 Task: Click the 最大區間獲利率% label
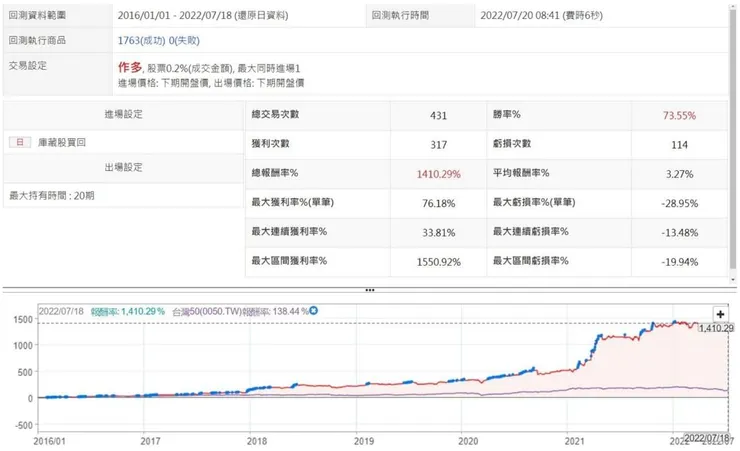(289, 260)
